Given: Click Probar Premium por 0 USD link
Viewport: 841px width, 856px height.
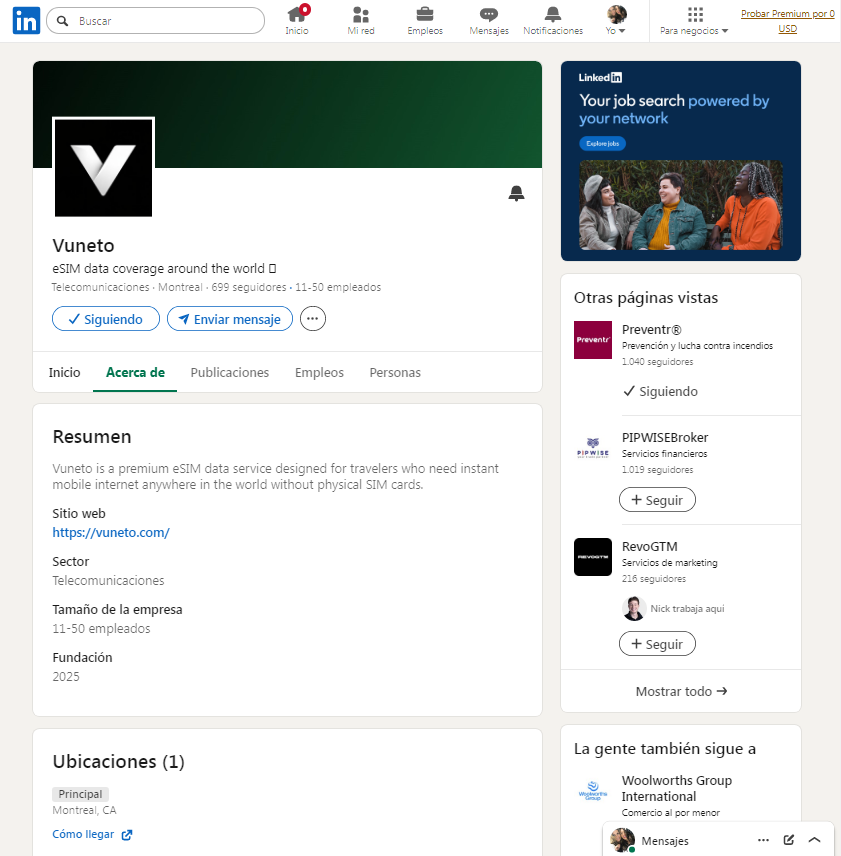Looking at the screenshot, I should click(788, 21).
